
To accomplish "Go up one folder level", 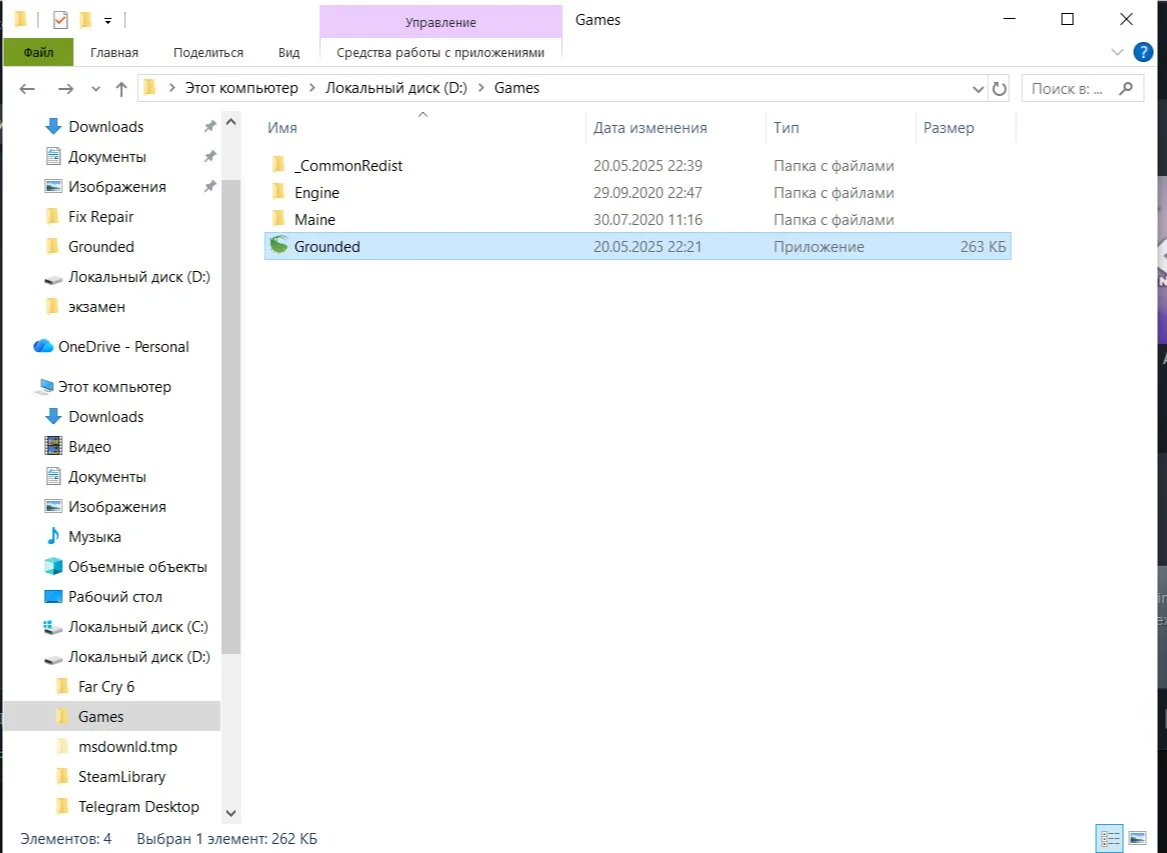I will click(x=121, y=89).
